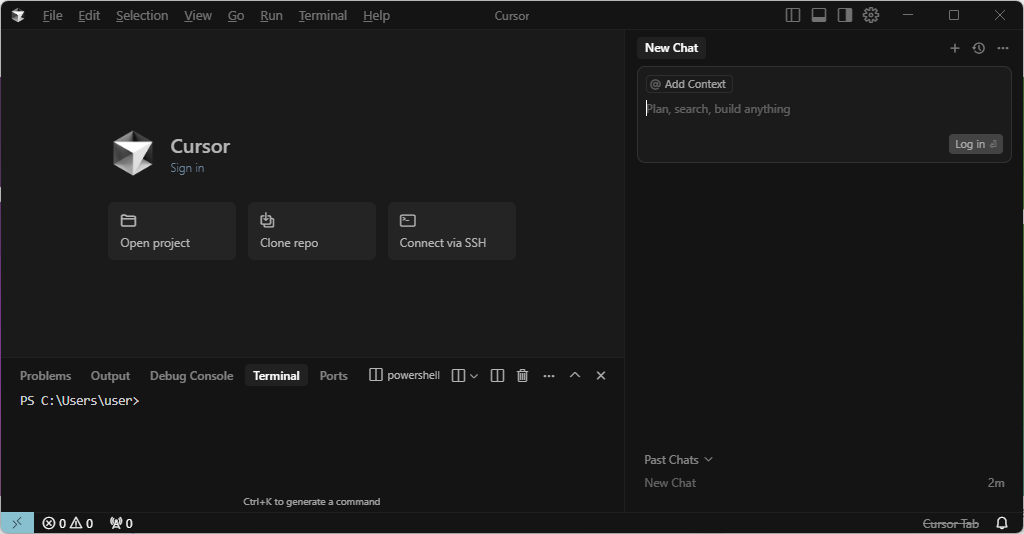Click the new terminal icon beside the profile chevron
Screen dimensions: 1024x534
coord(458,376)
